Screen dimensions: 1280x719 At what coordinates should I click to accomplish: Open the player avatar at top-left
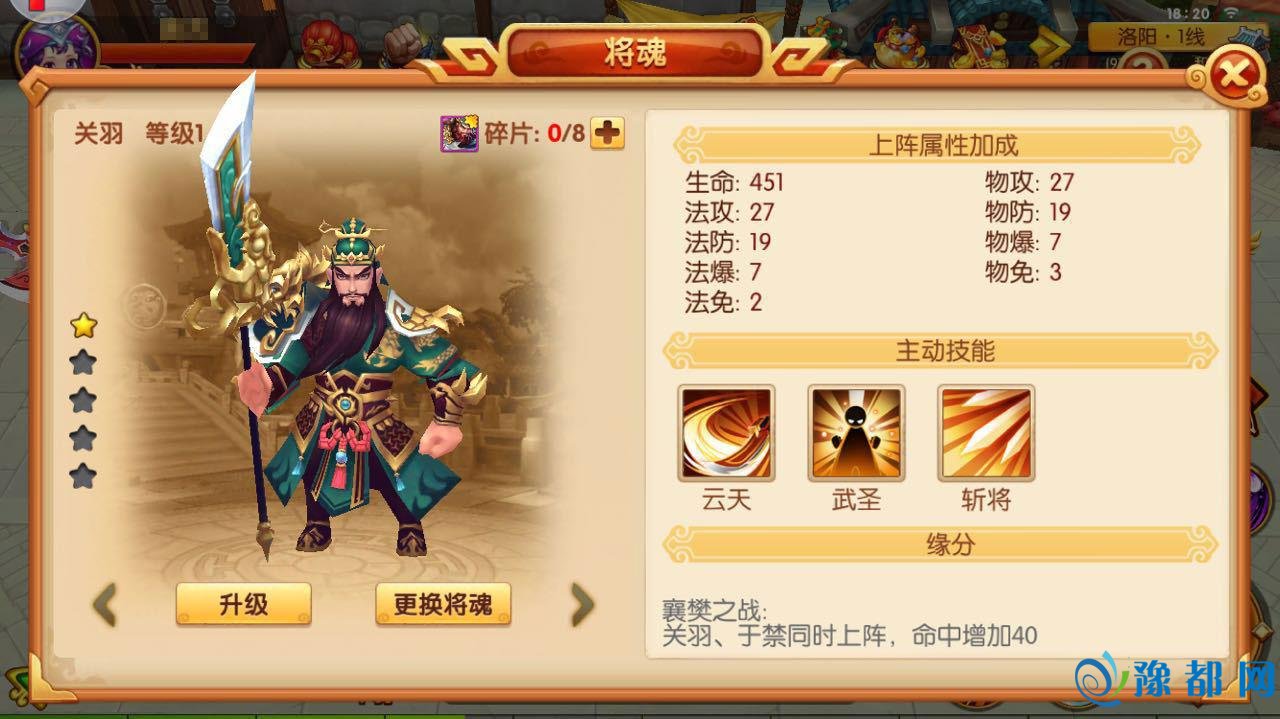point(57,44)
